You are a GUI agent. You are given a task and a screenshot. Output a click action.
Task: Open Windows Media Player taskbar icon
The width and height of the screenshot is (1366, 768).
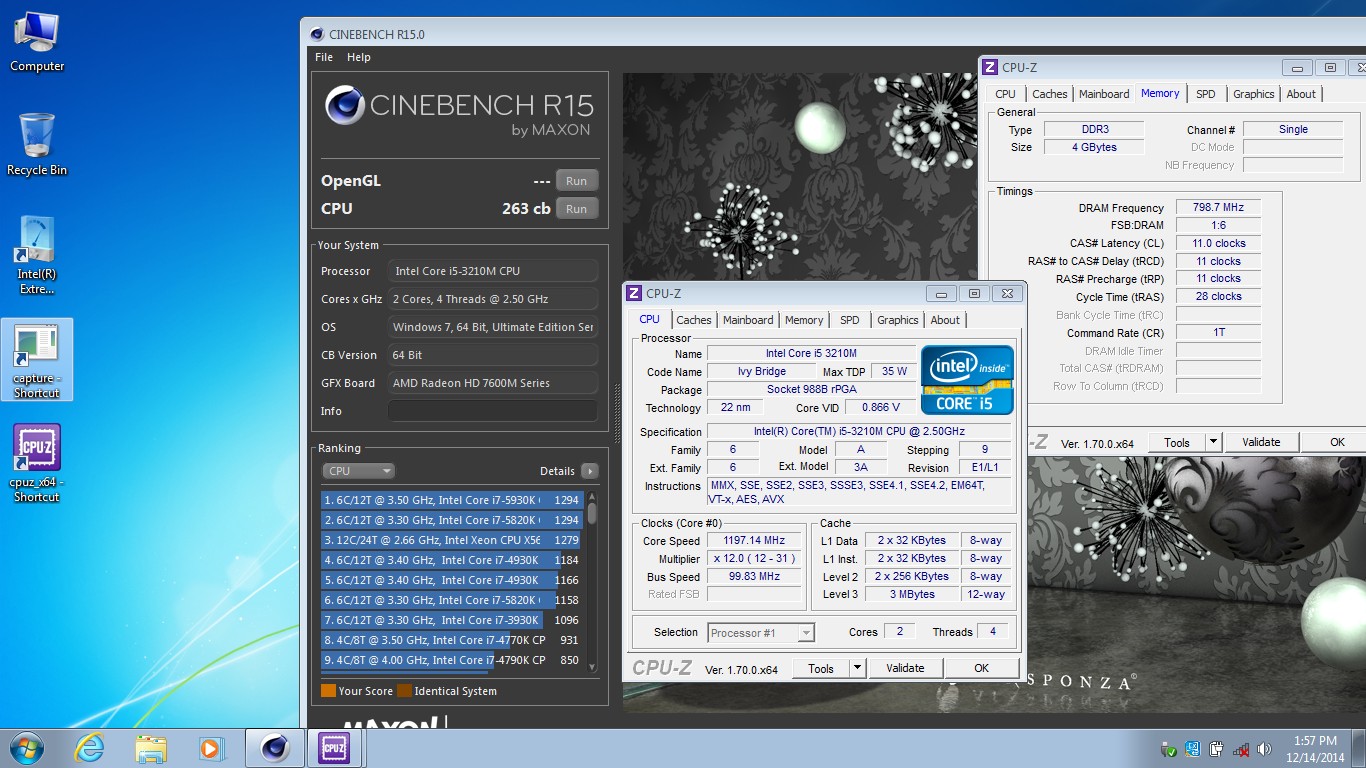pos(210,748)
